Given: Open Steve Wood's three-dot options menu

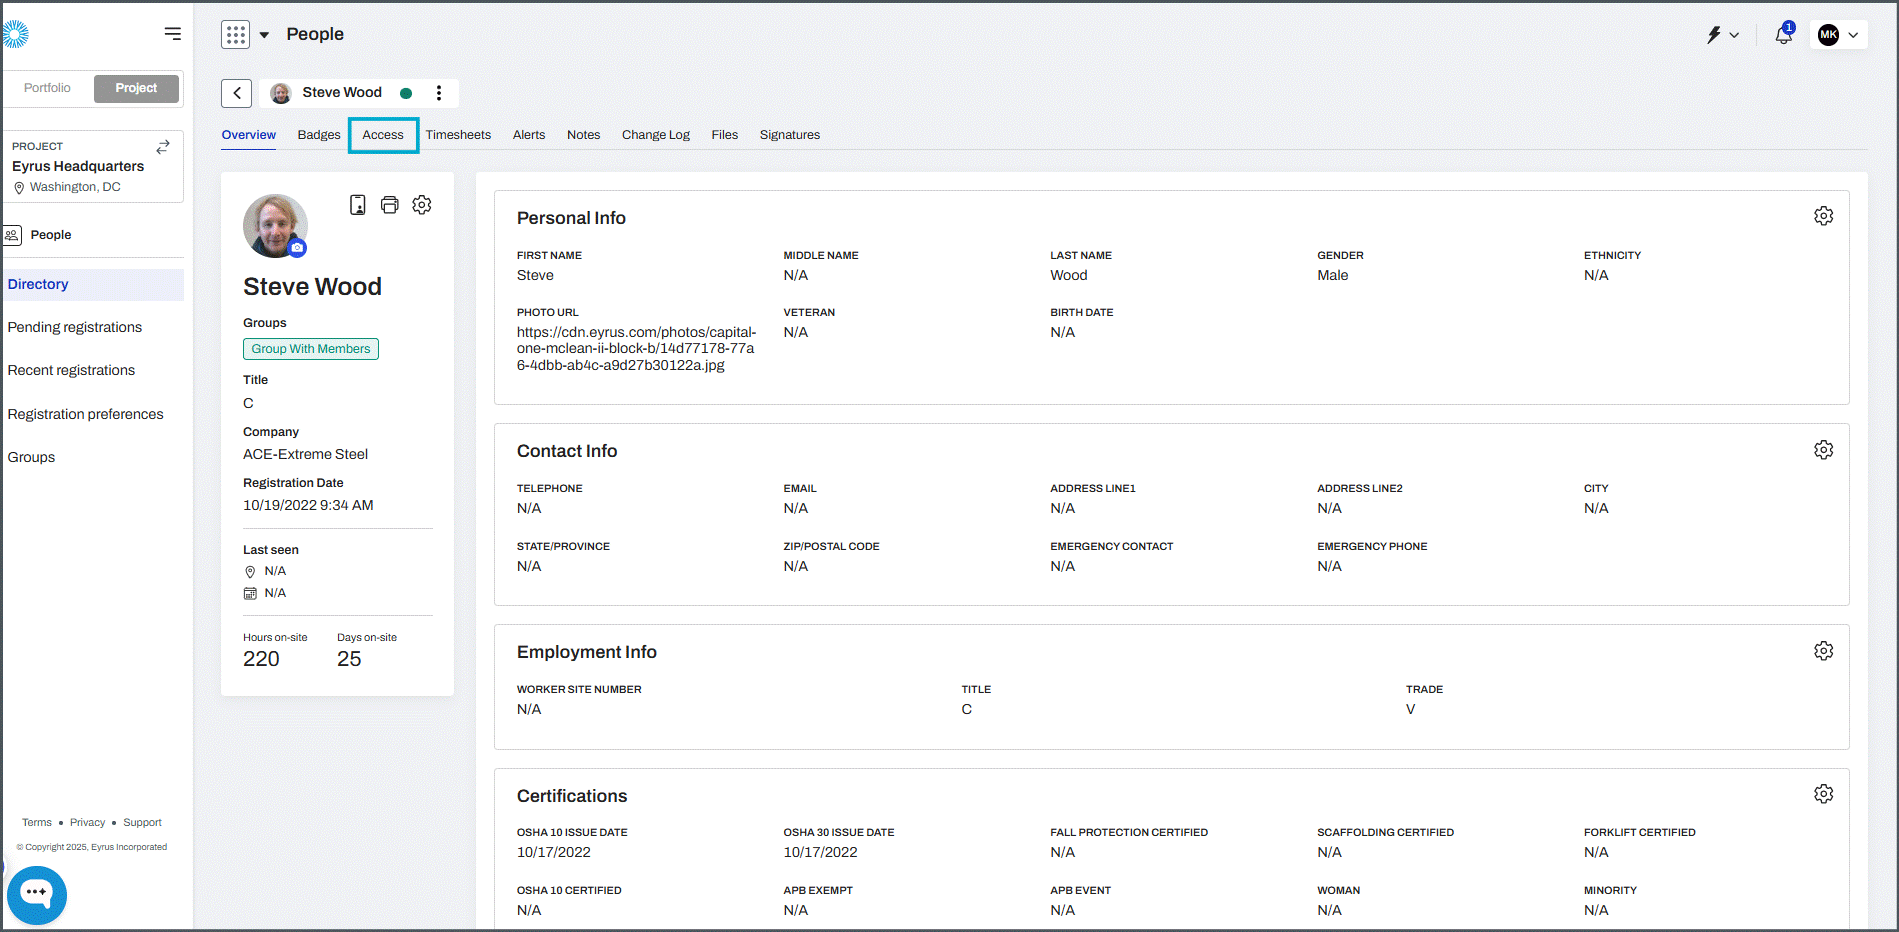Looking at the screenshot, I should pos(439,93).
